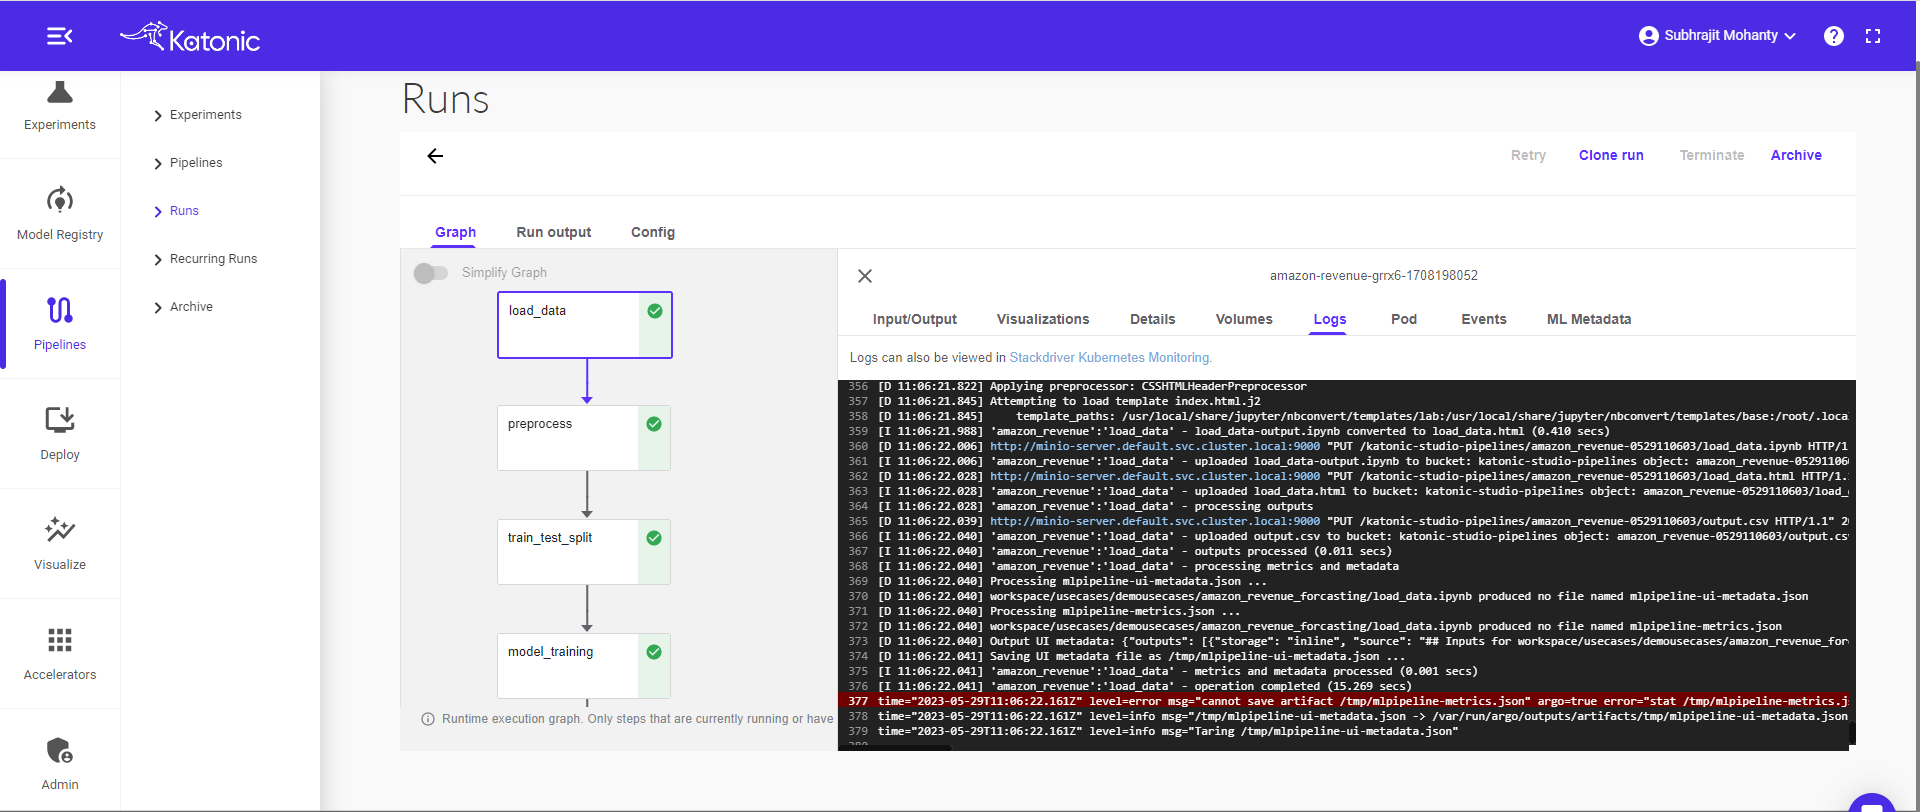Open the ML Metadata tab
The width and height of the screenshot is (1920, 812).
pos(1589,319)
